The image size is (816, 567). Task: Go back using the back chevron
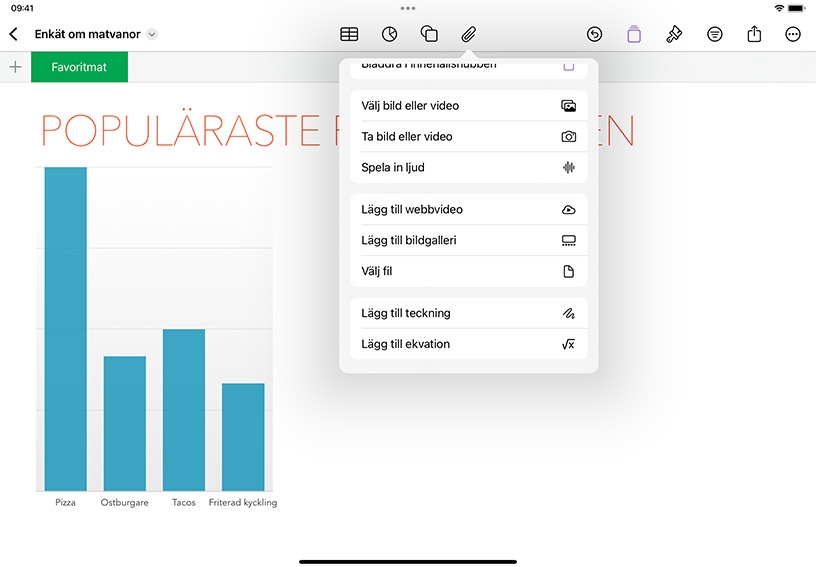pyautogui.click(x=14, y=34)
